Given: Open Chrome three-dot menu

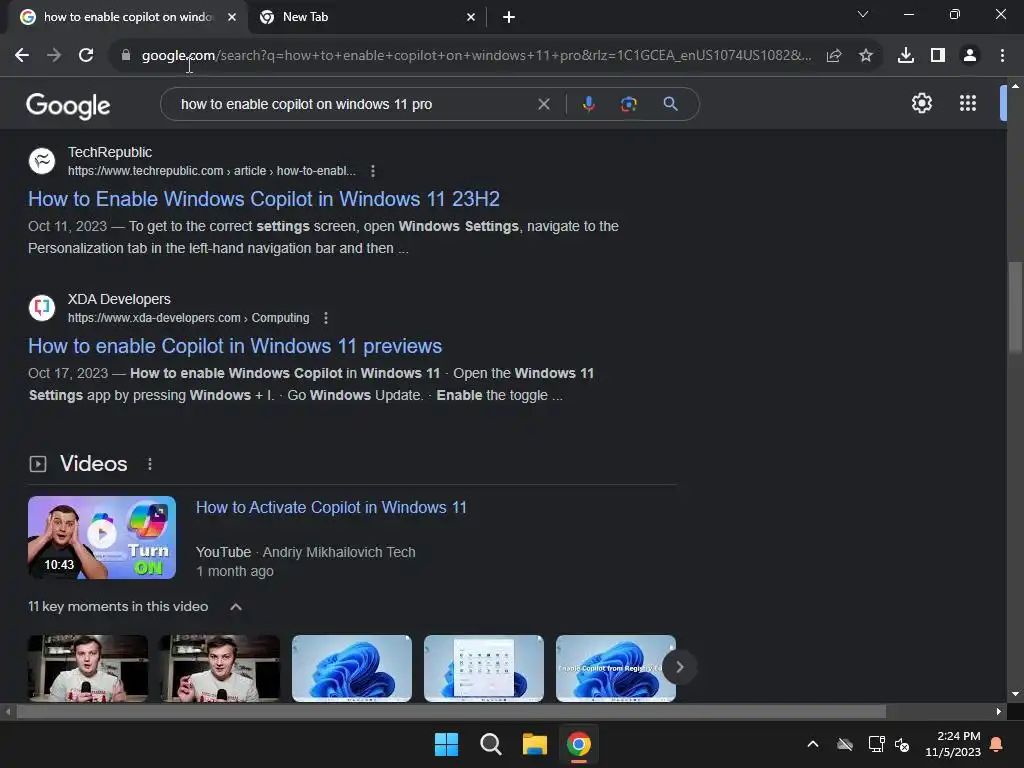Looking at the screenshot, I should [x=1002, y=56].
